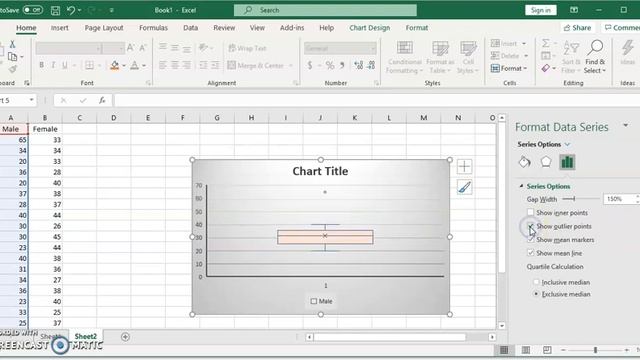640x360 pixels.
Task: Toggle Show outlier points checkbox
Action: click(x=530, y=226)
